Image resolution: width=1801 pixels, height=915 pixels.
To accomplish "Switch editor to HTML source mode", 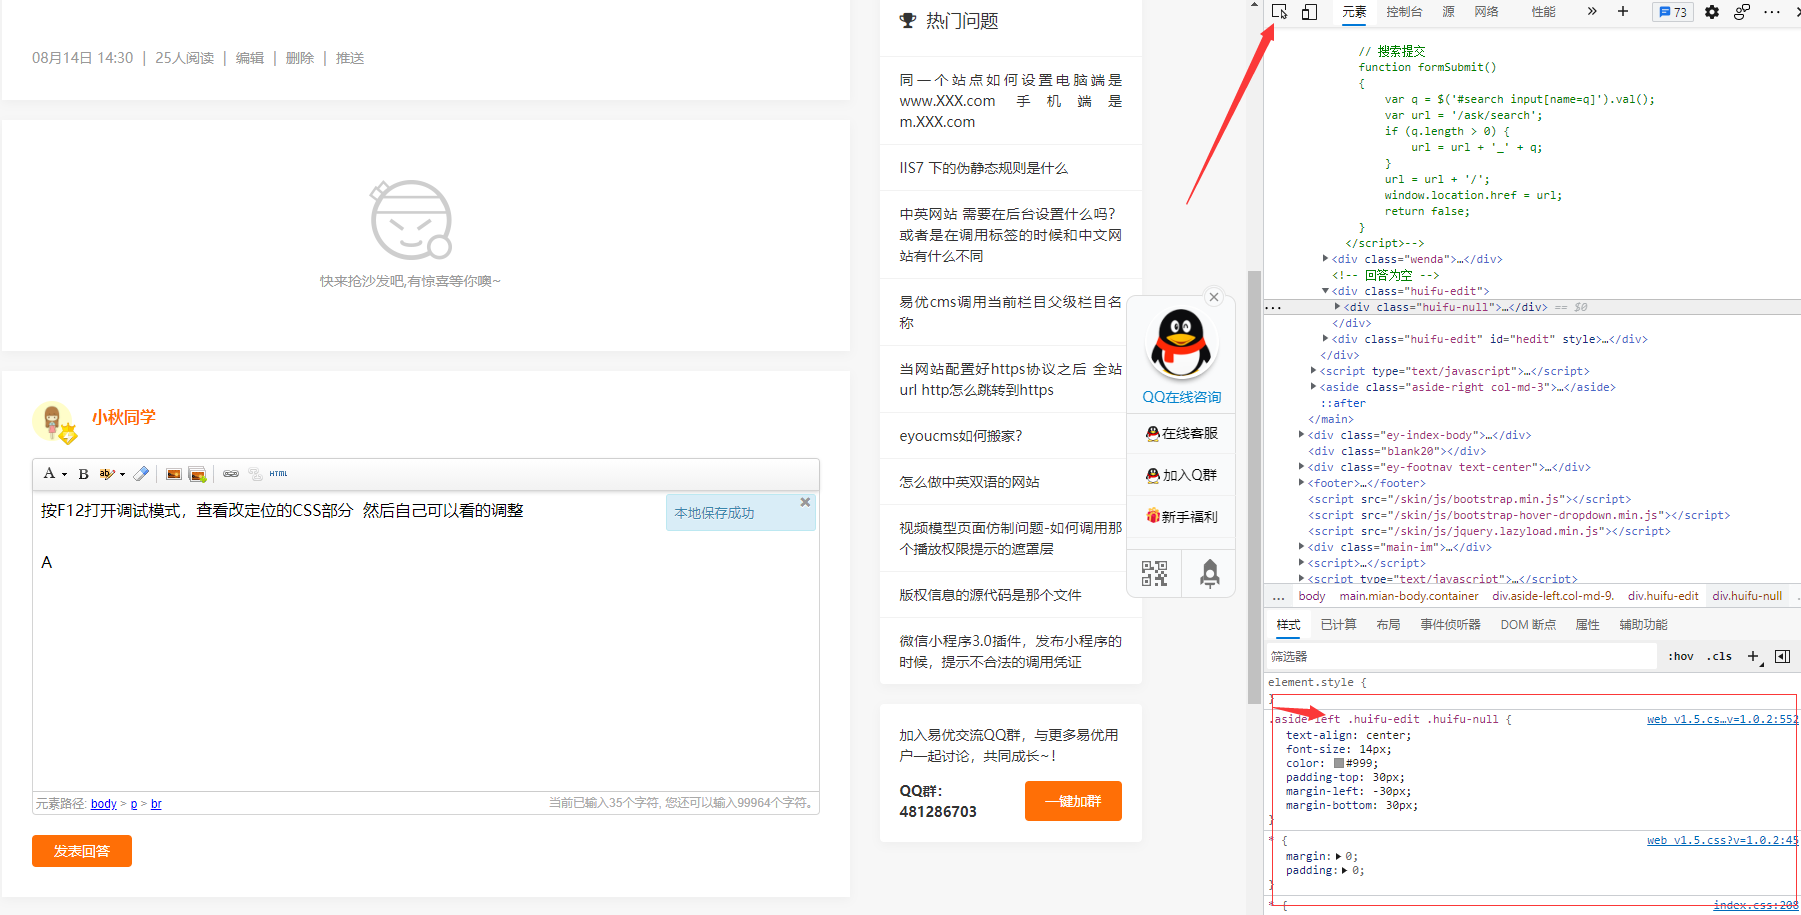I will (278, 474).
